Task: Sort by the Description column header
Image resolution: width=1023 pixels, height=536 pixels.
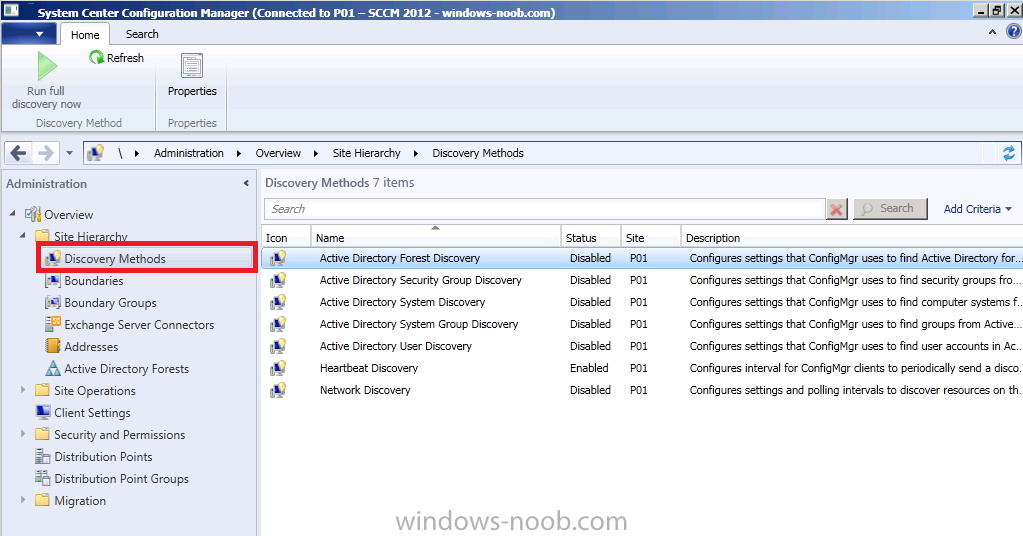Action: pos(851,236)
